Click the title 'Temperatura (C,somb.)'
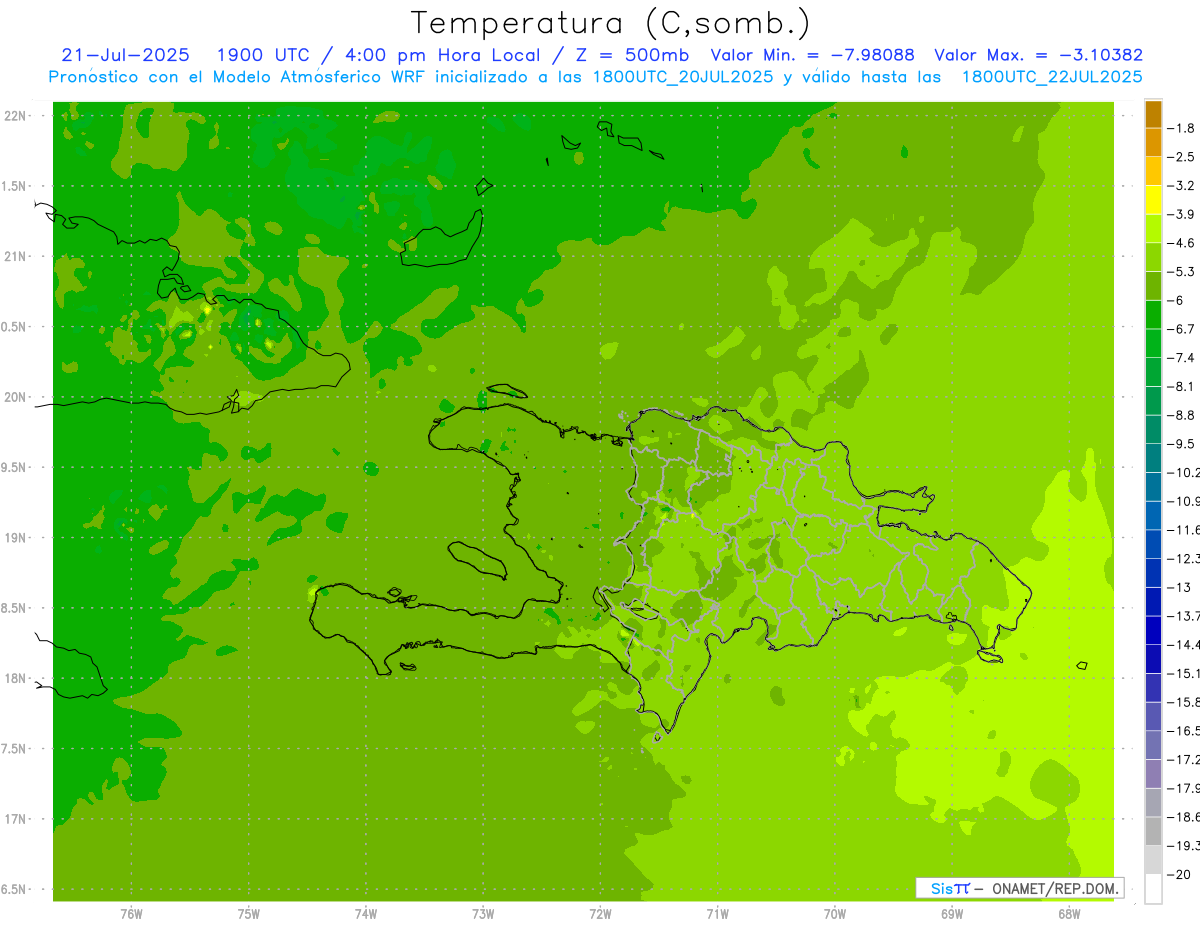This screenshot has height=927, width=1200. (x=611, y=24)
